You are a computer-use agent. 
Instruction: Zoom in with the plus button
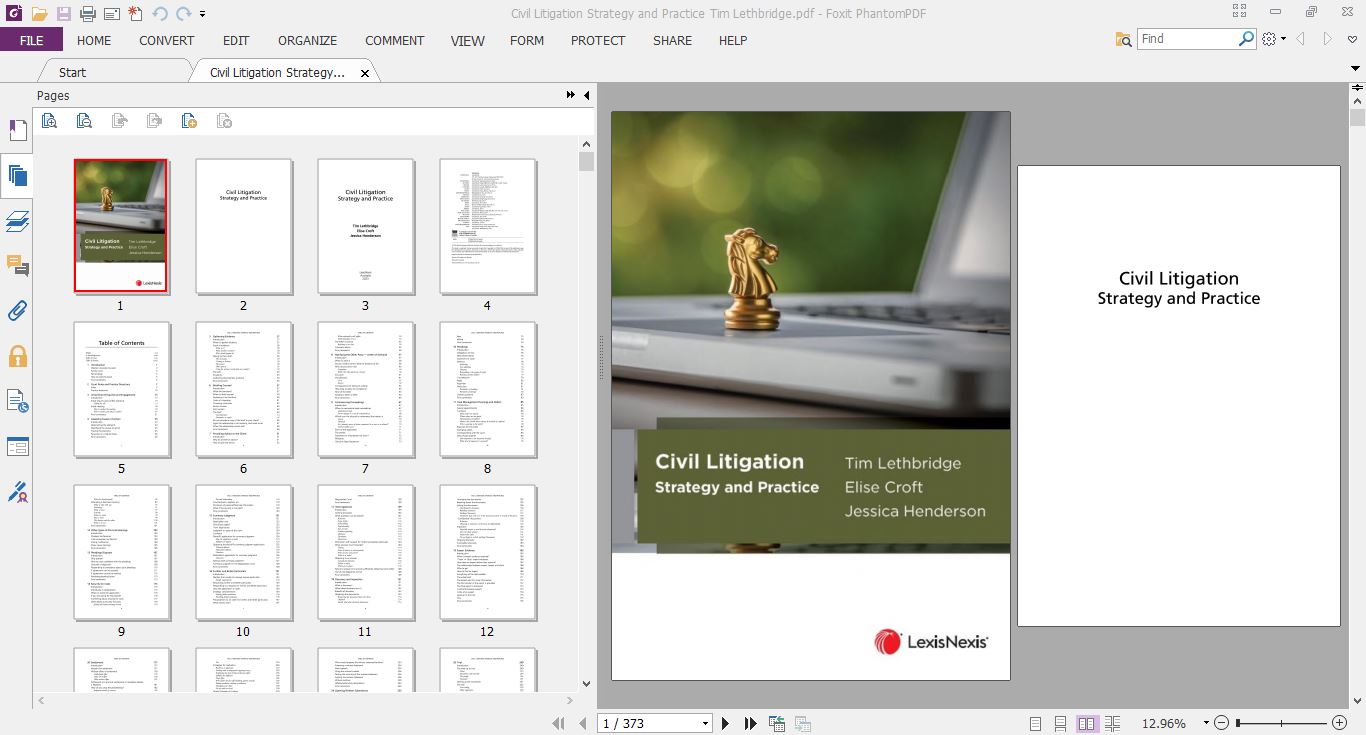point(1340,723)
